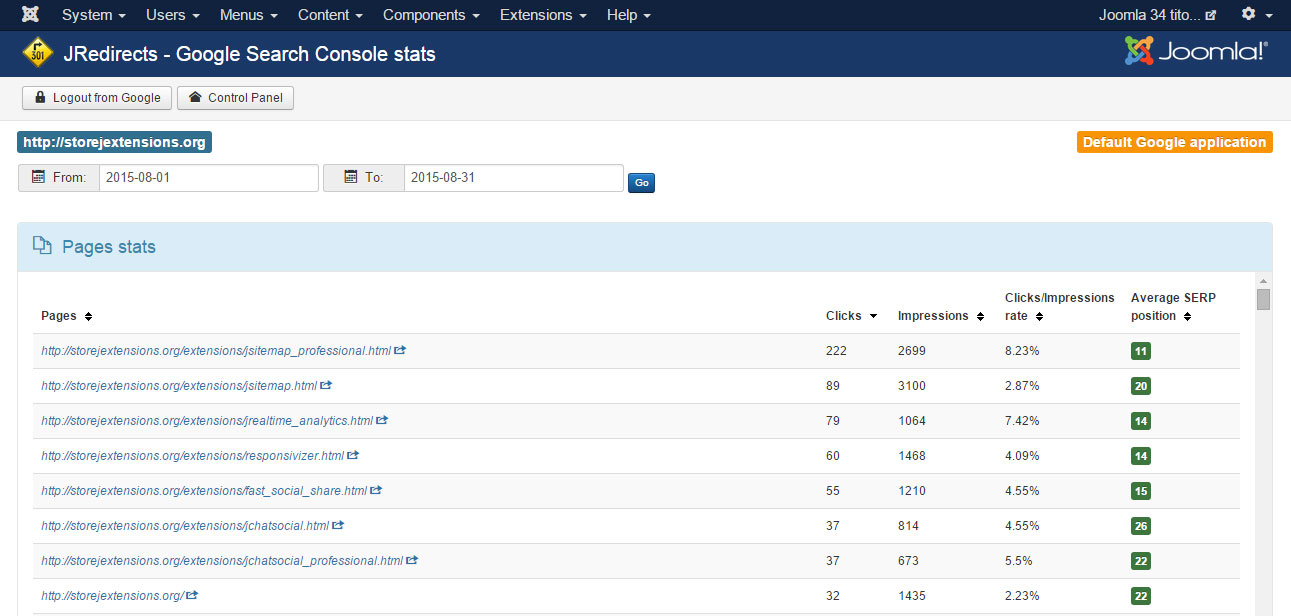Open responsivizer.html page link
1291x616 pixels.
(193, 456)
